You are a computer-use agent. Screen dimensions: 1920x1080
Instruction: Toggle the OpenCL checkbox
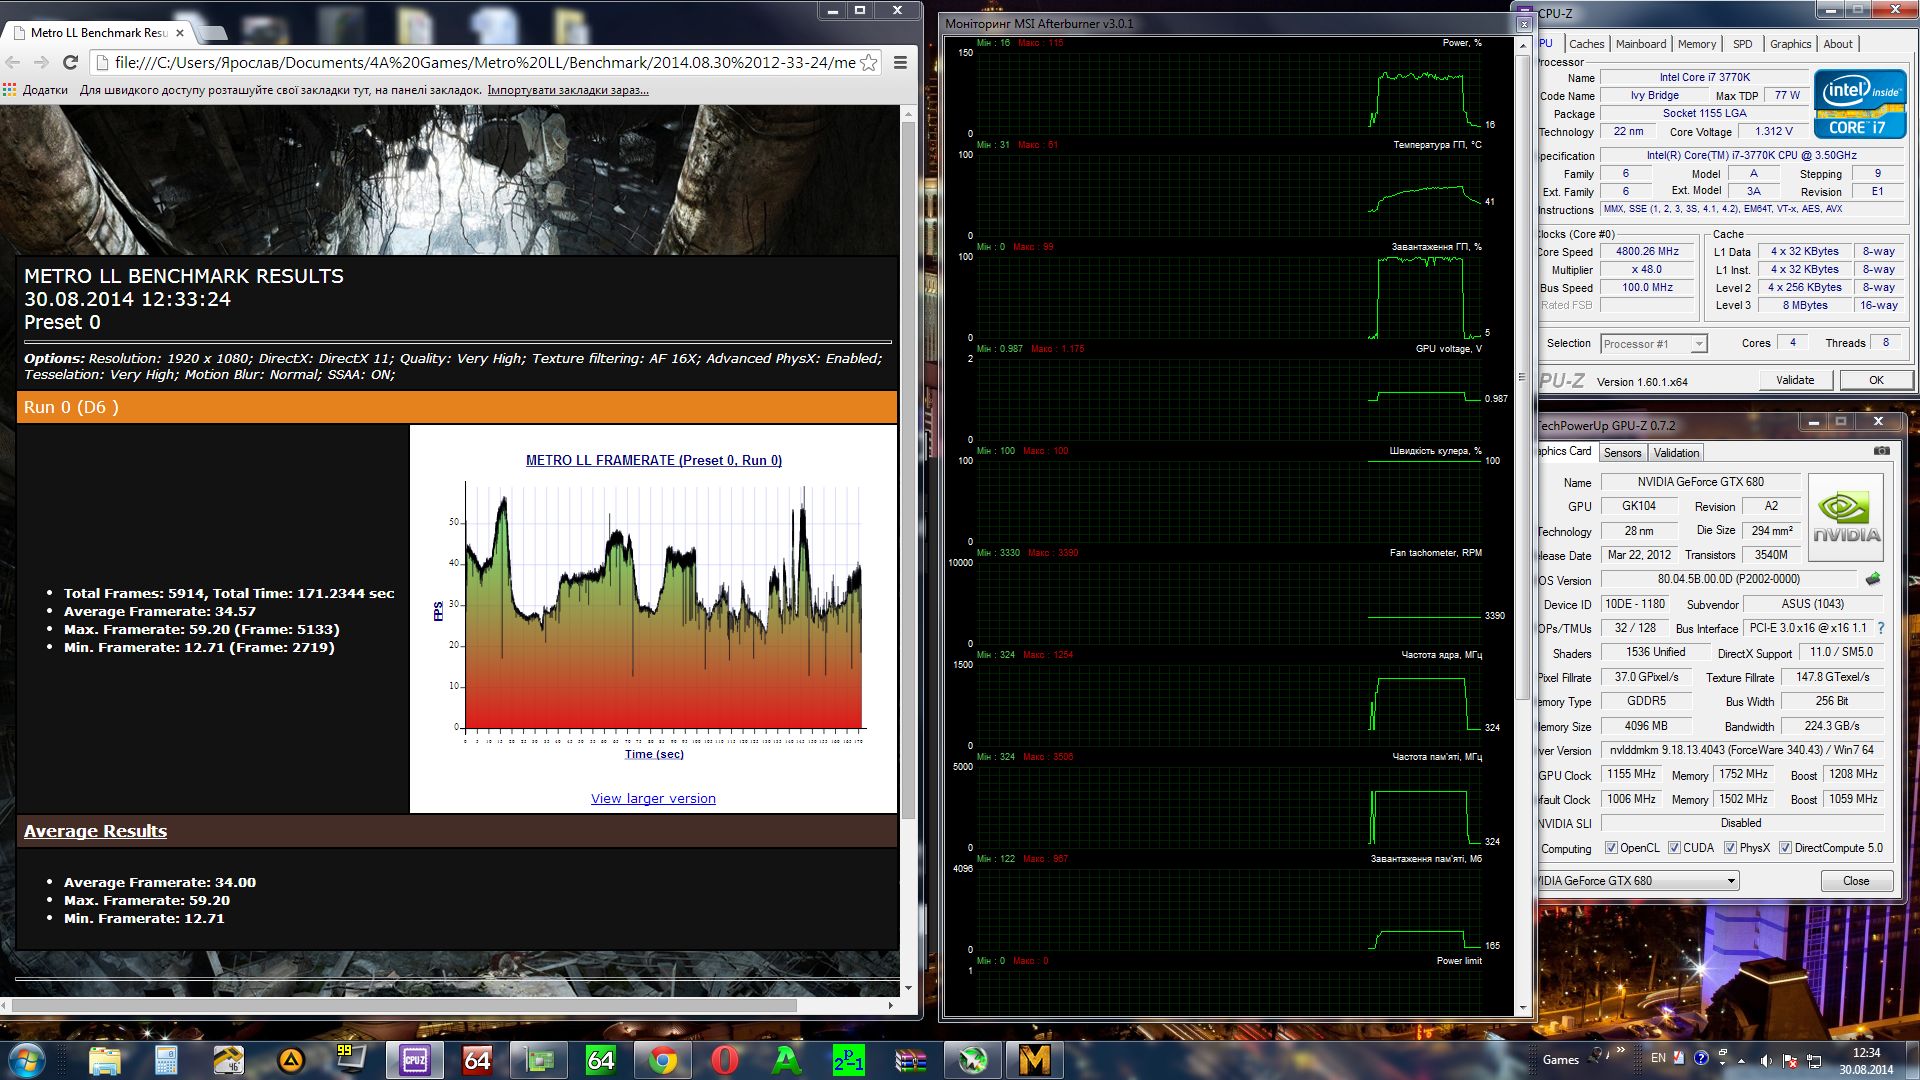point(1611,848)
